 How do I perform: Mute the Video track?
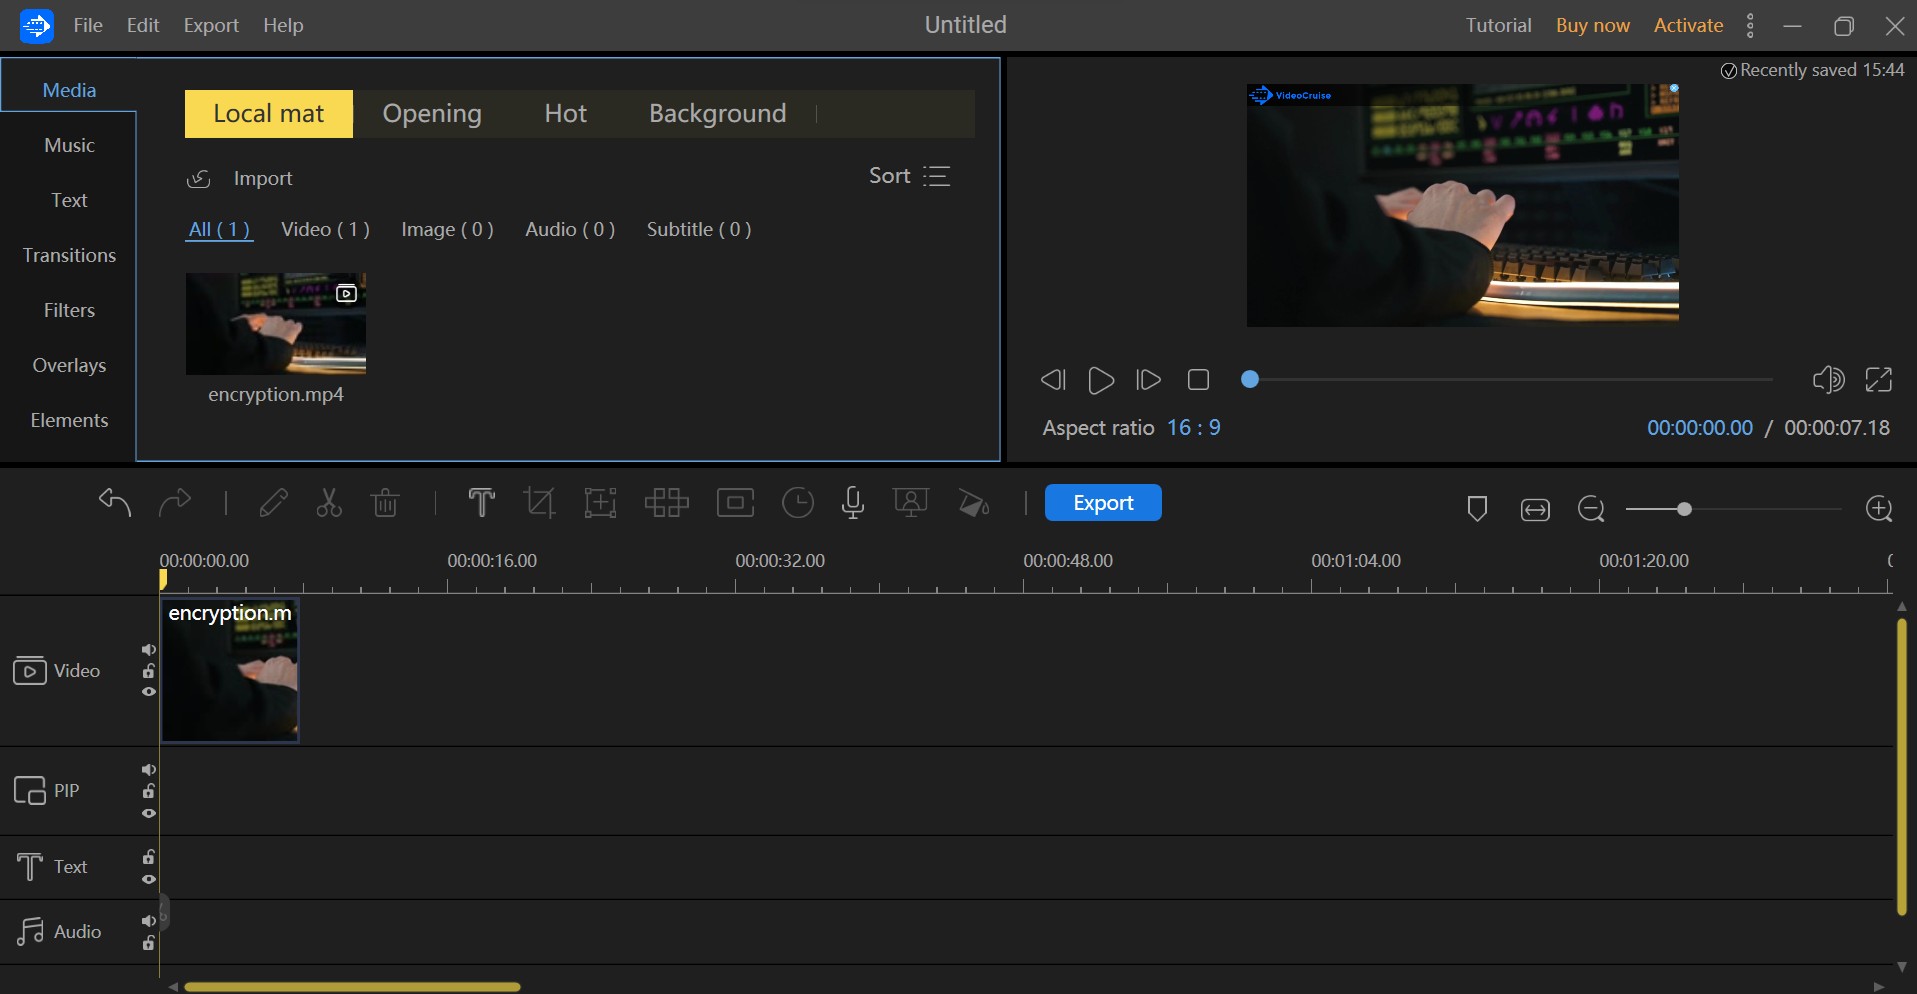pyautogui.click(x=149, y=650)
